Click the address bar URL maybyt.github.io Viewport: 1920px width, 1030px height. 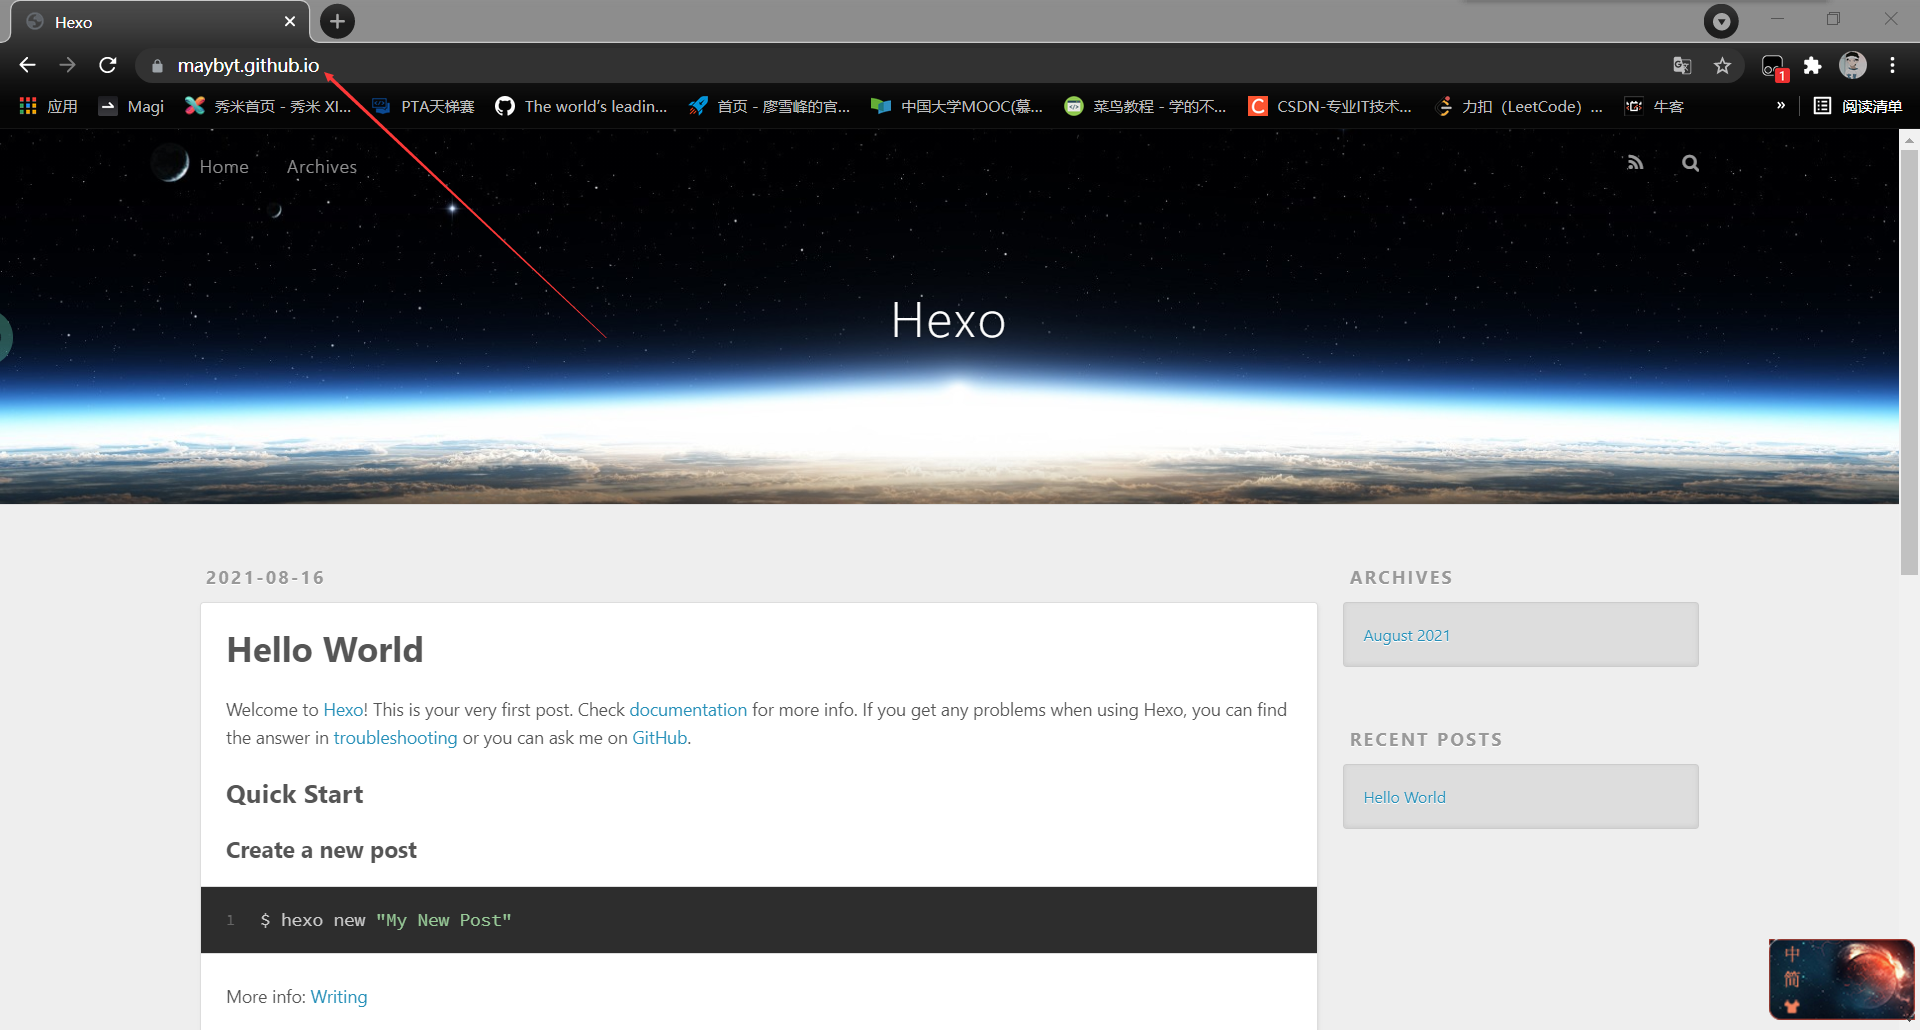(x=248, y=66)
